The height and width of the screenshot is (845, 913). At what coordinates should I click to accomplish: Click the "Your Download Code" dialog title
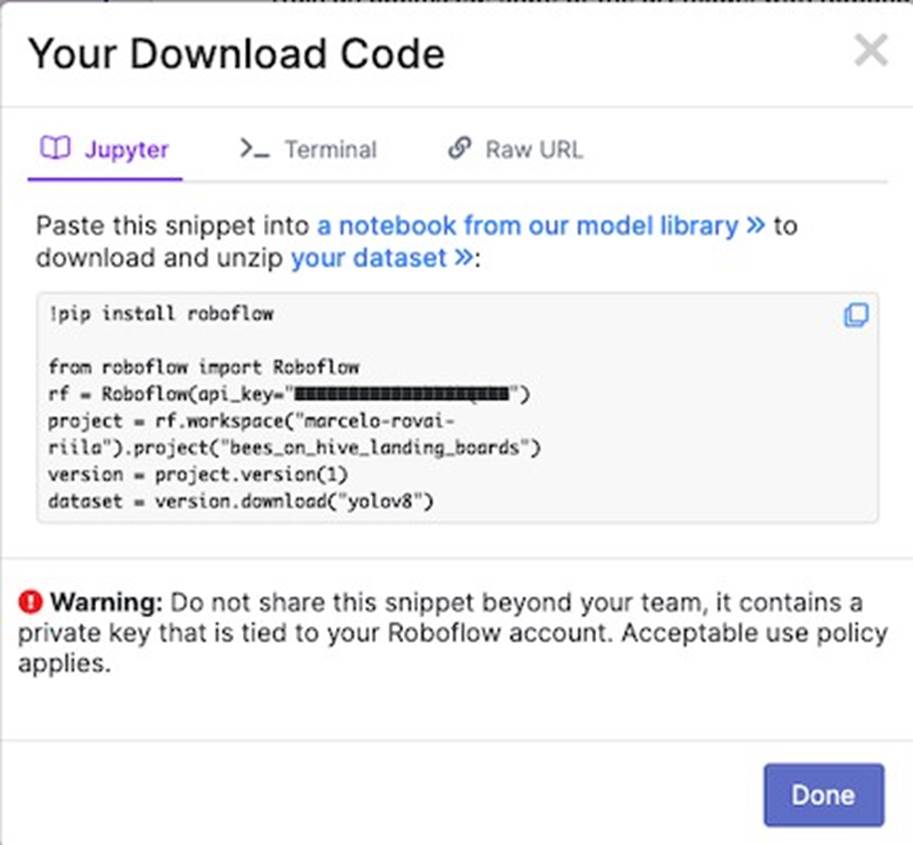coord(236,53)
